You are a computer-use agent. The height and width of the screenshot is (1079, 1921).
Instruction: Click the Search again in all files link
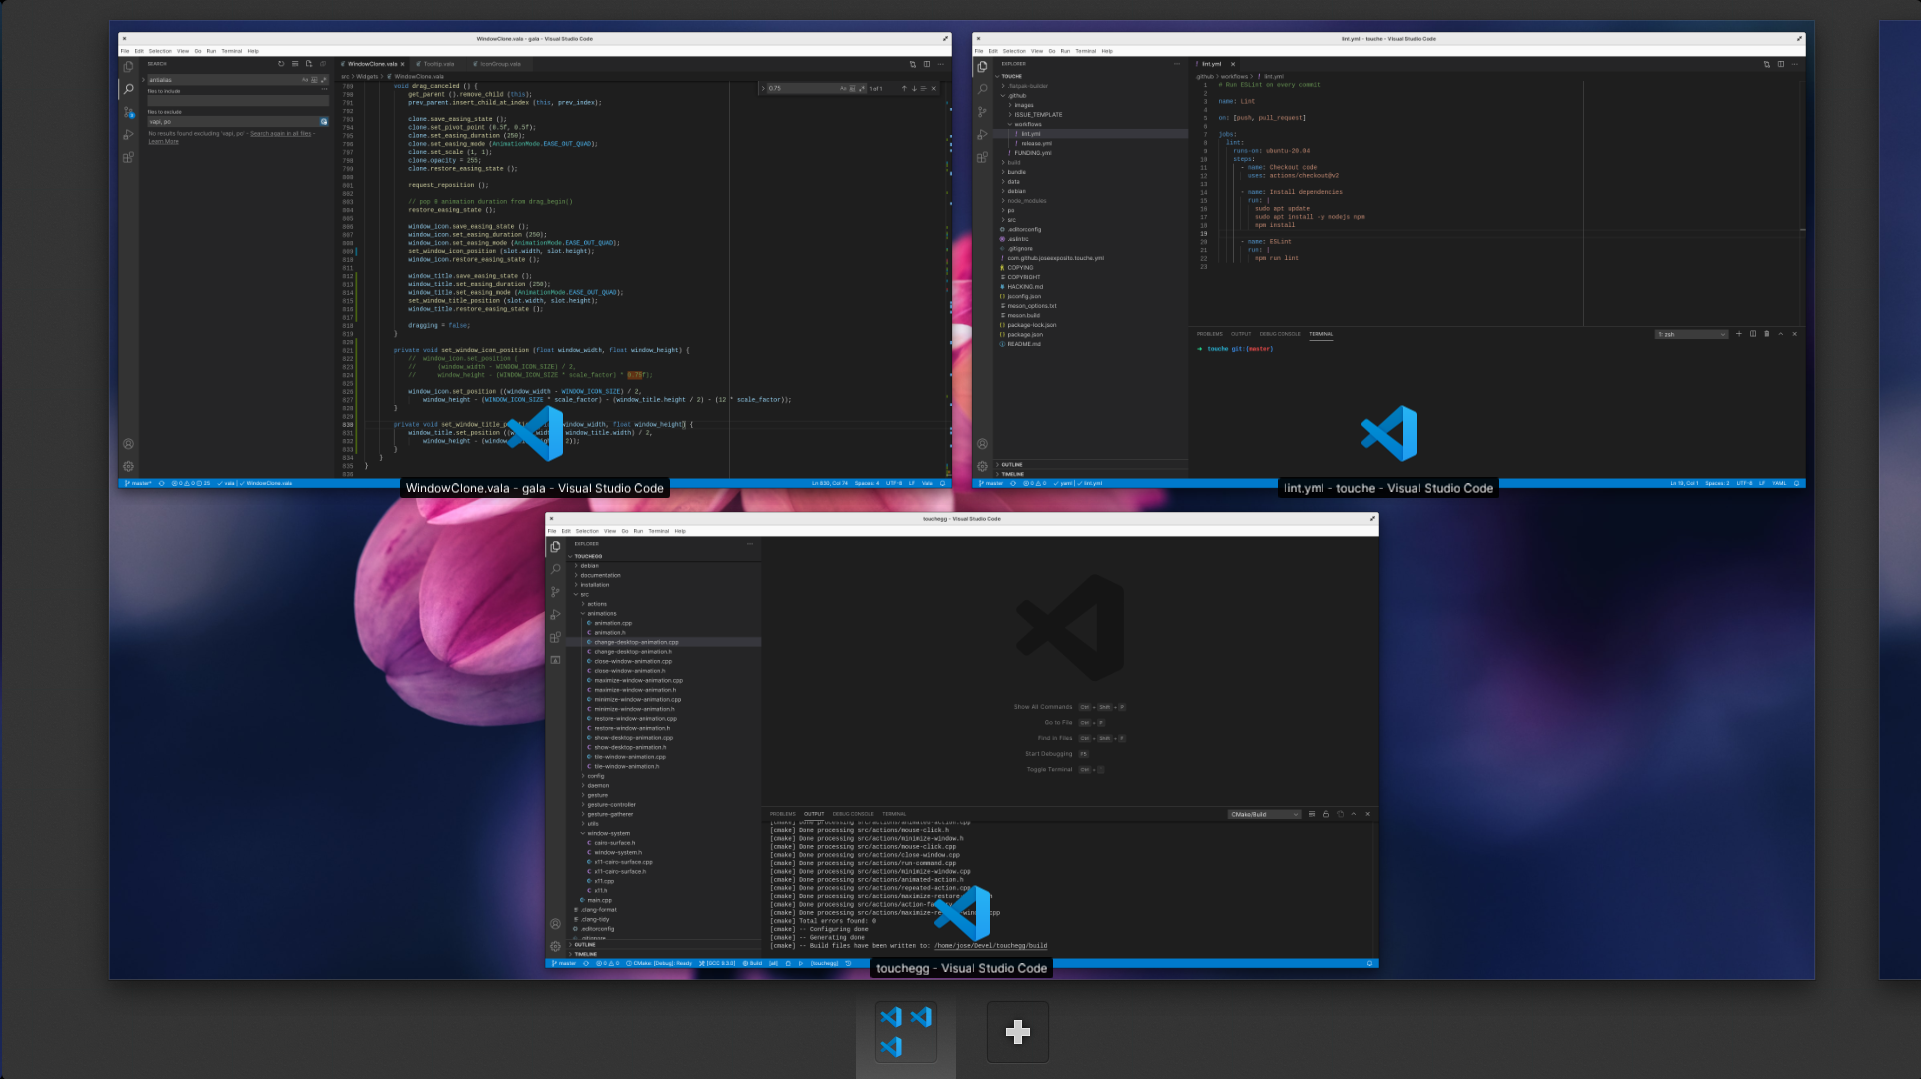click(280, 133)
